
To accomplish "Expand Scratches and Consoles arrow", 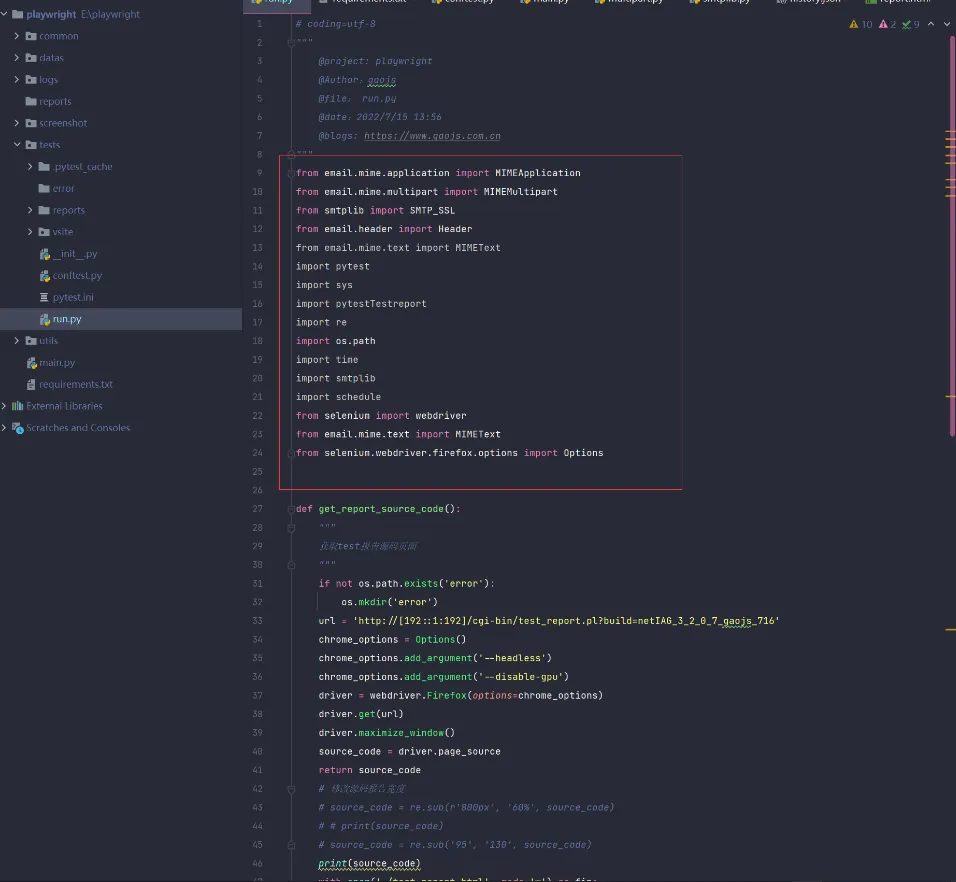I will click(x=4, y=427).
